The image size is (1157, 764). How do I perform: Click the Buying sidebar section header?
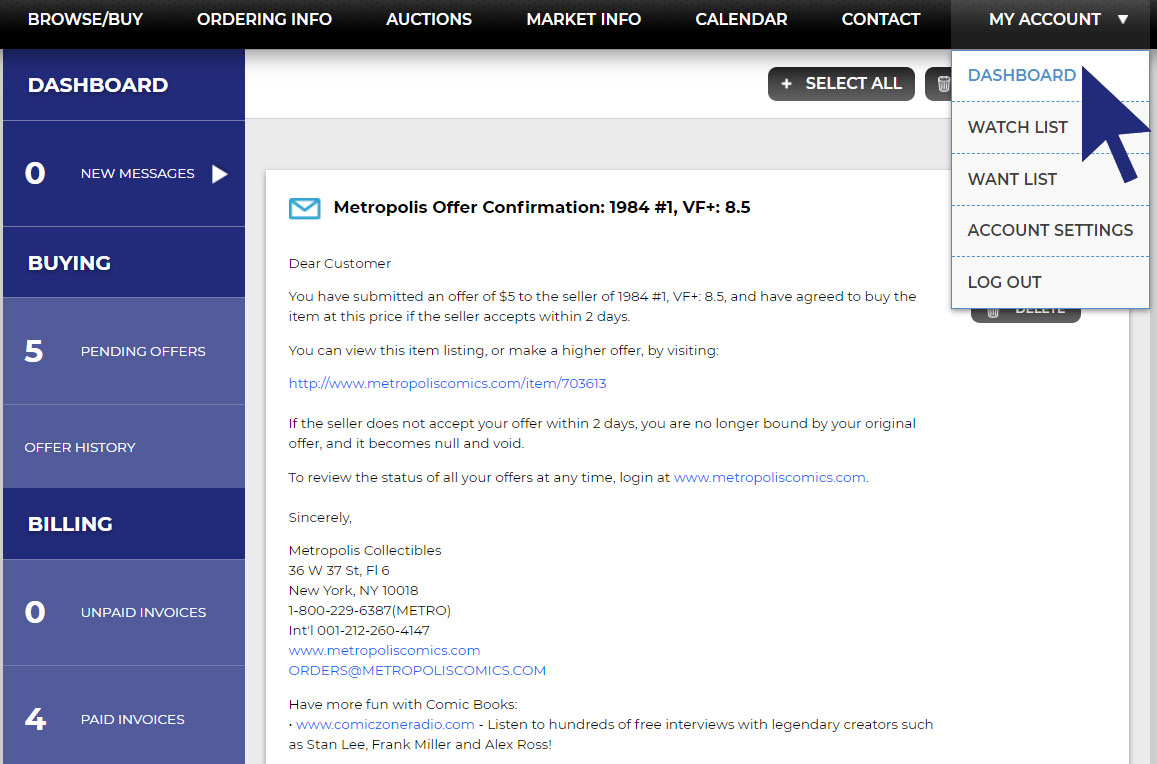pyautogui.click(x=124, y=263)
